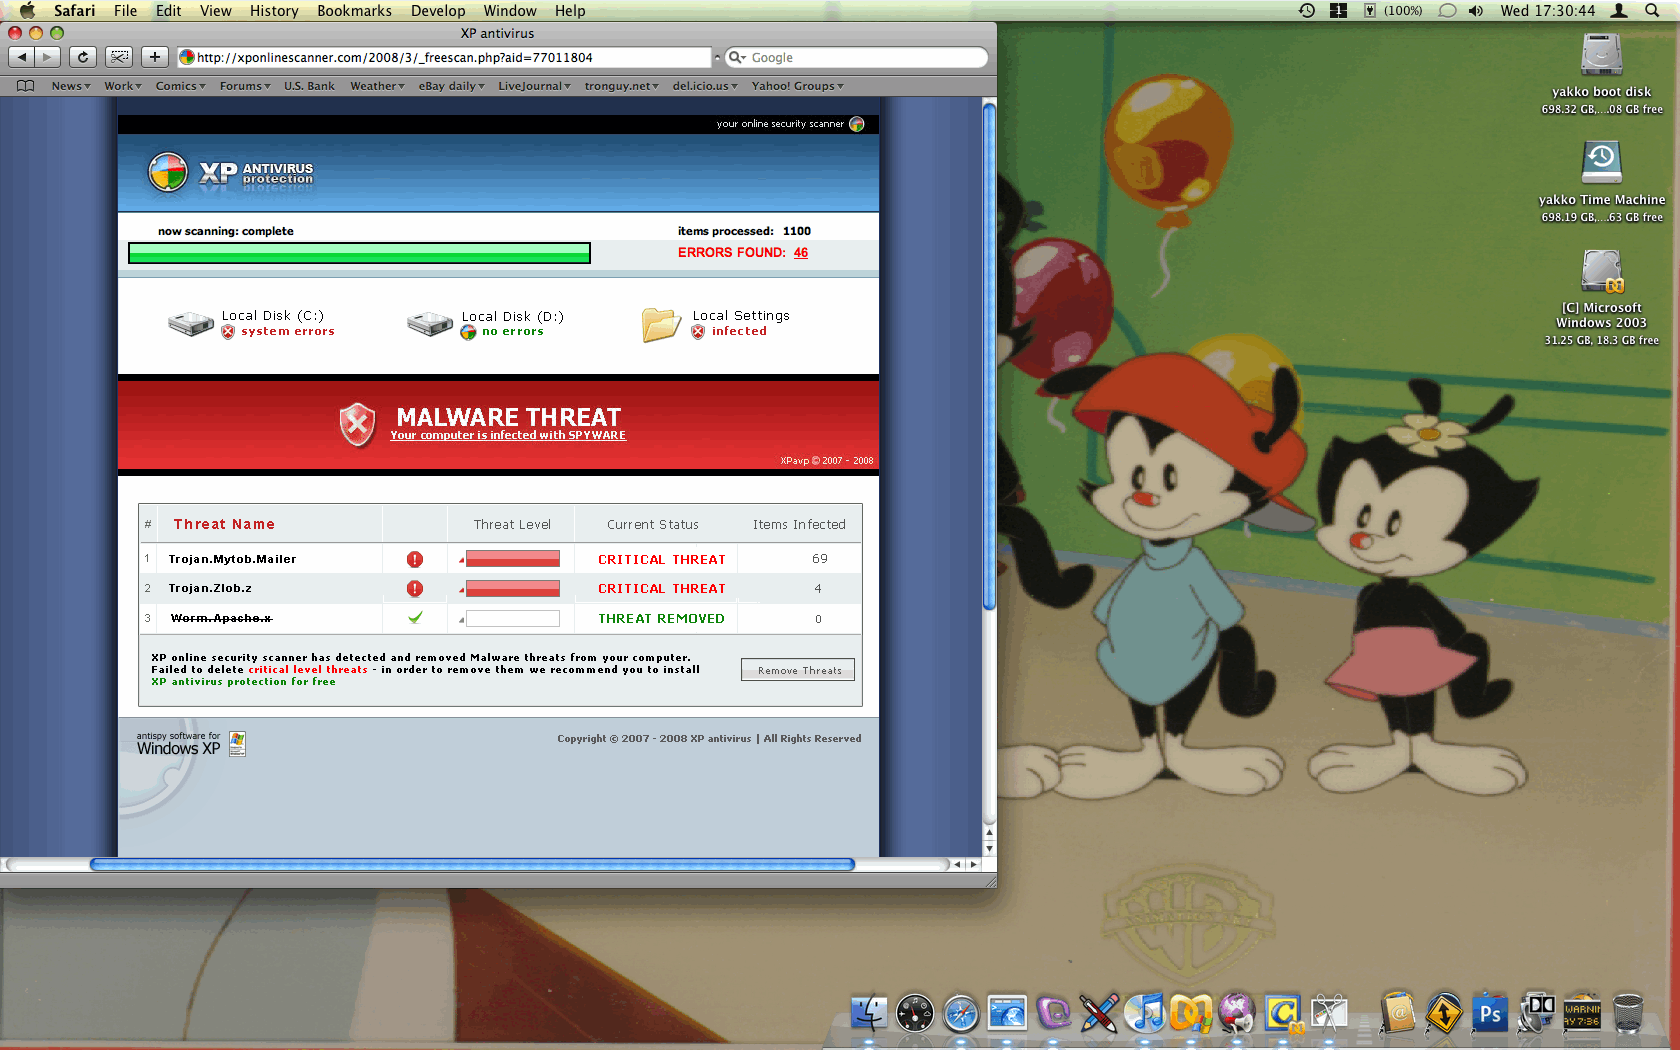Click the volume icon in menu bar
Viewport: 1680px width, 1050px height.
pyautogui.click(x=1476, y=11)
